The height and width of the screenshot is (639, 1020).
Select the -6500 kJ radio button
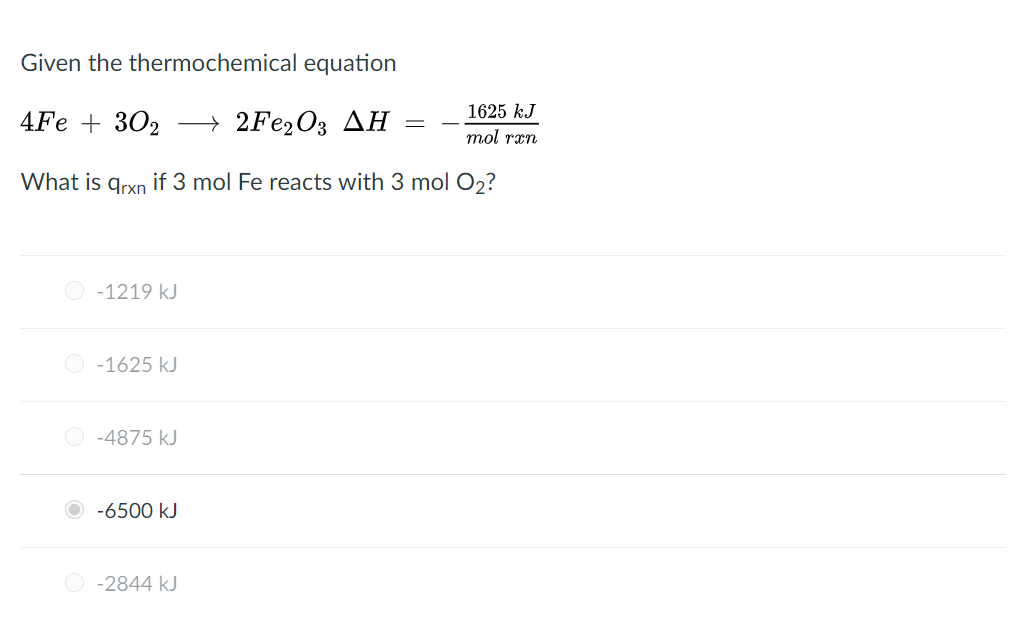click(x=74, y=510)
